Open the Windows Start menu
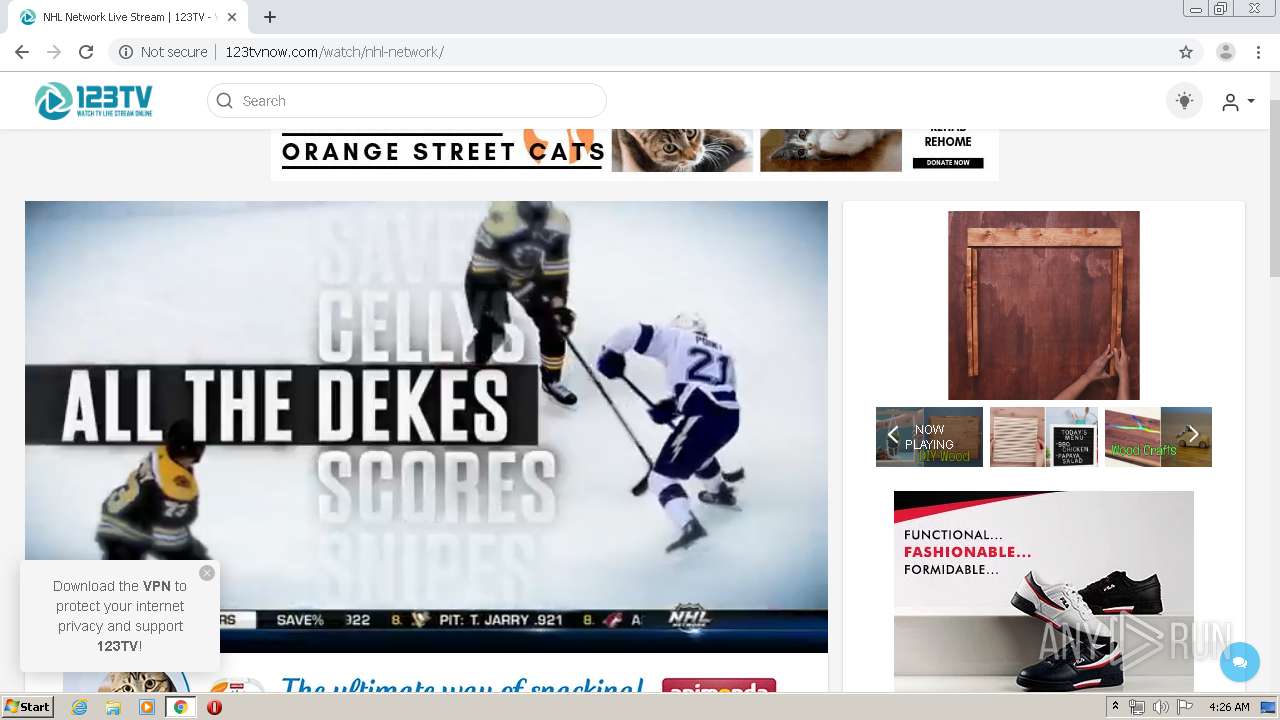The width and height of the screenshot is (1280, 720). click(28, 707)
